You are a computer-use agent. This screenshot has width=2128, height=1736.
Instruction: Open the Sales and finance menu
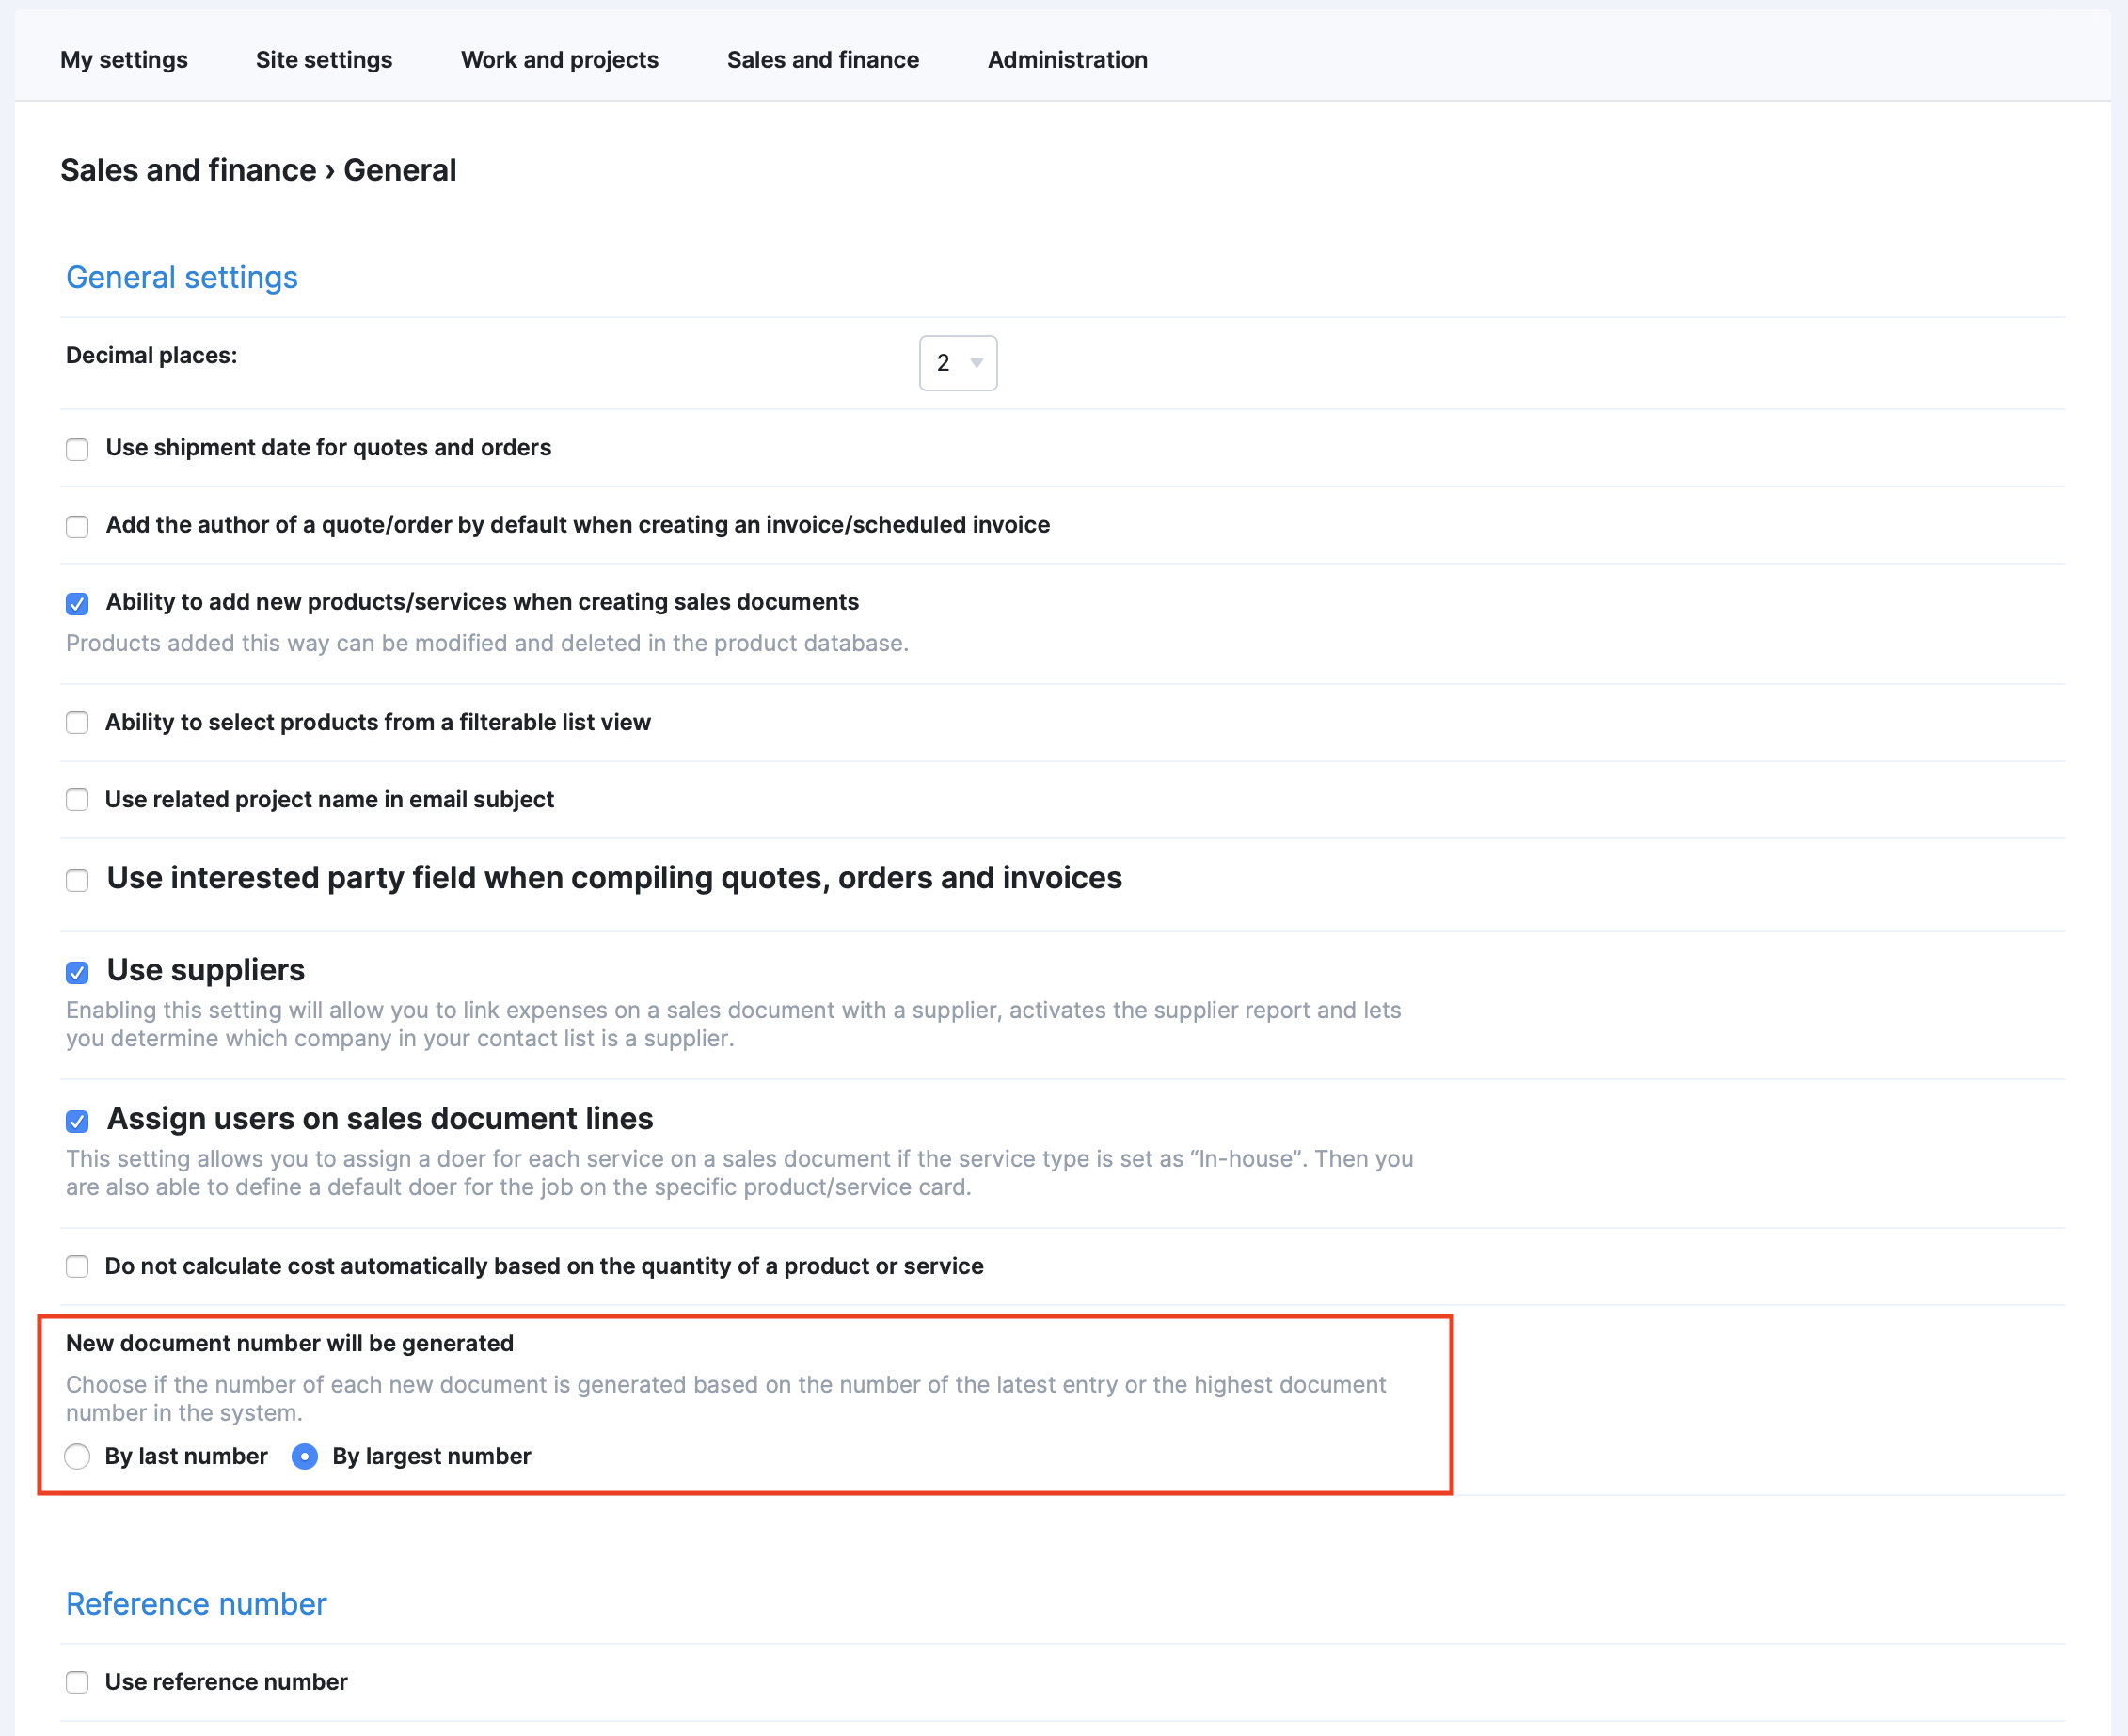click(x=822, y=60)
